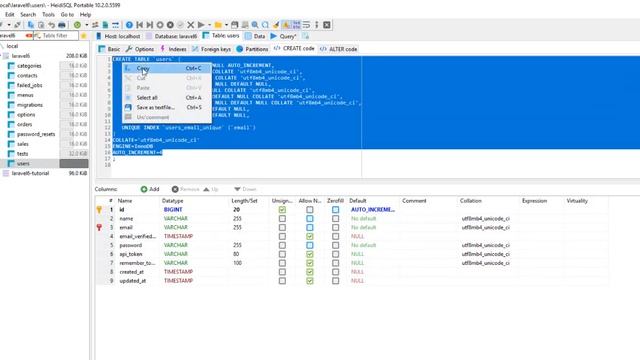This screenshot has width=640, height=360.
Task: Click the reformat SQL broom icon
Action: (x=276, y=25)
